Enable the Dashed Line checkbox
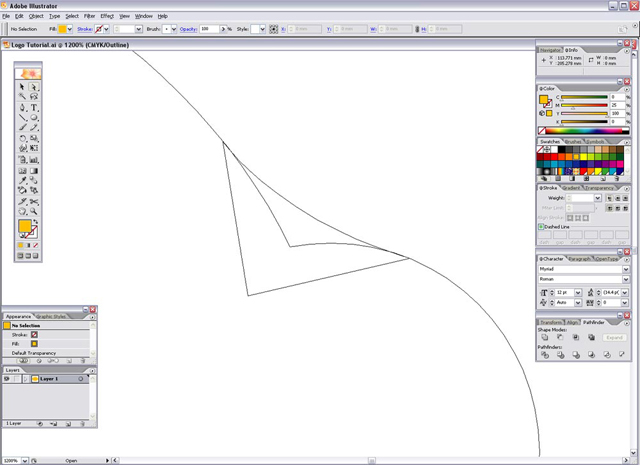This screenshot has height=465, width=640. 541,227
